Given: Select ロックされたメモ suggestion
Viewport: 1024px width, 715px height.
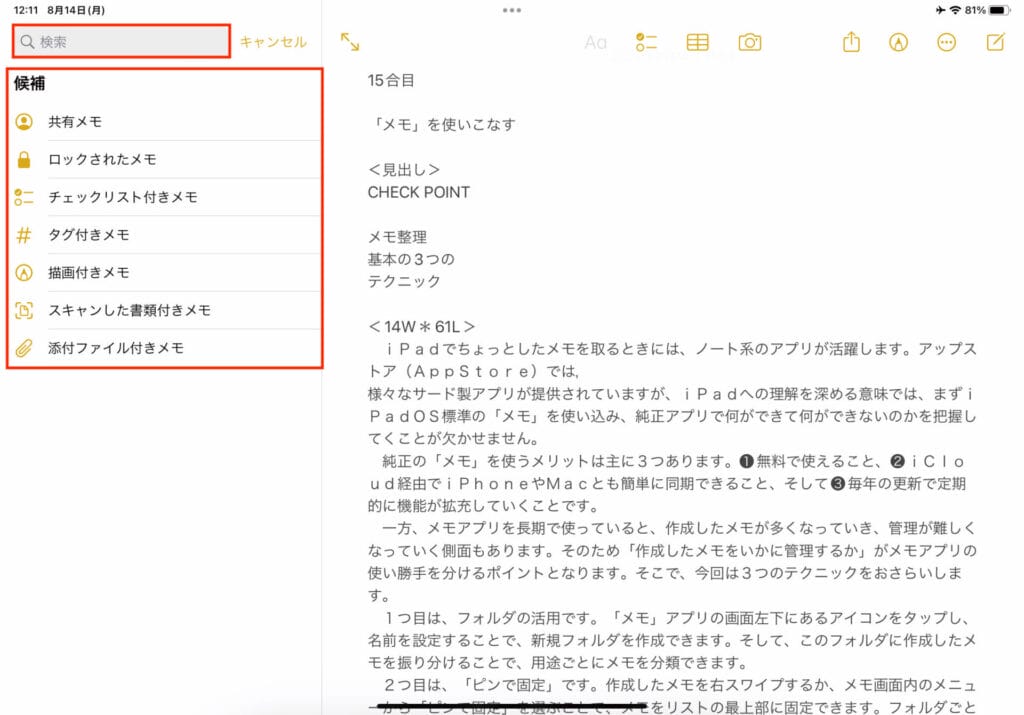Looking at the screenshot, I should [102, 160].
